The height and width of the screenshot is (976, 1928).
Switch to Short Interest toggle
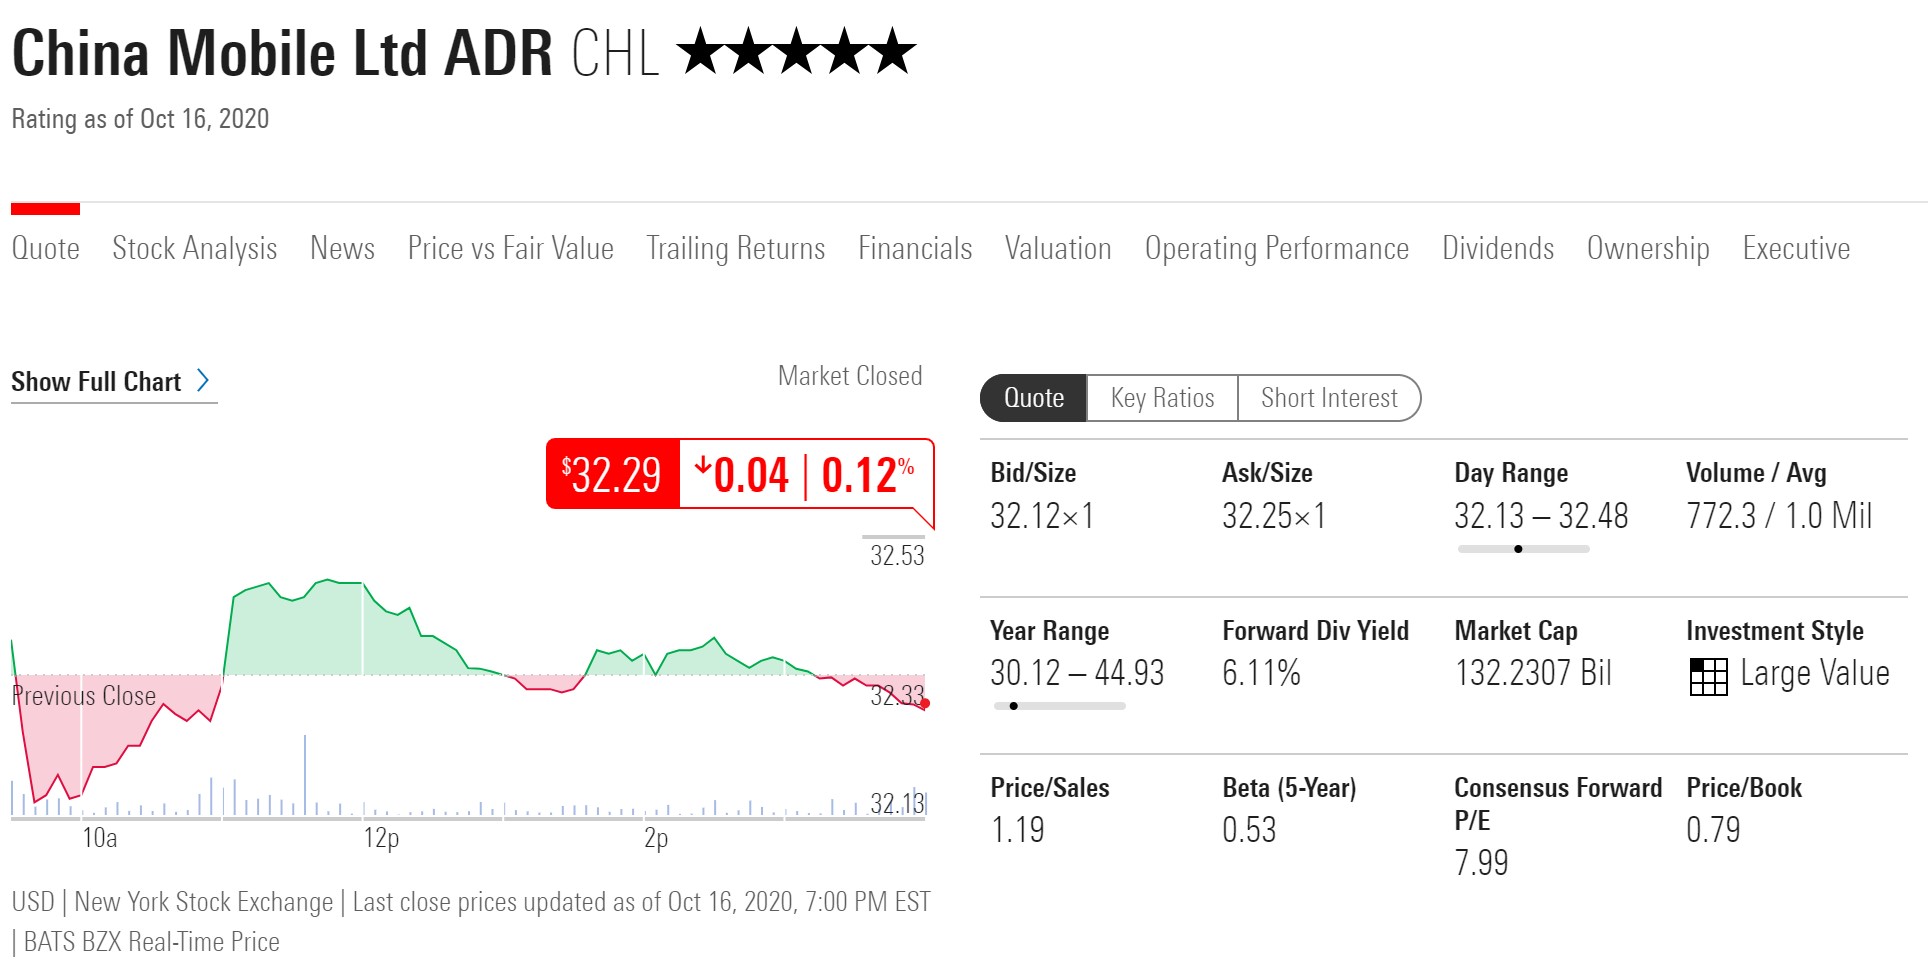point(1329,398)
